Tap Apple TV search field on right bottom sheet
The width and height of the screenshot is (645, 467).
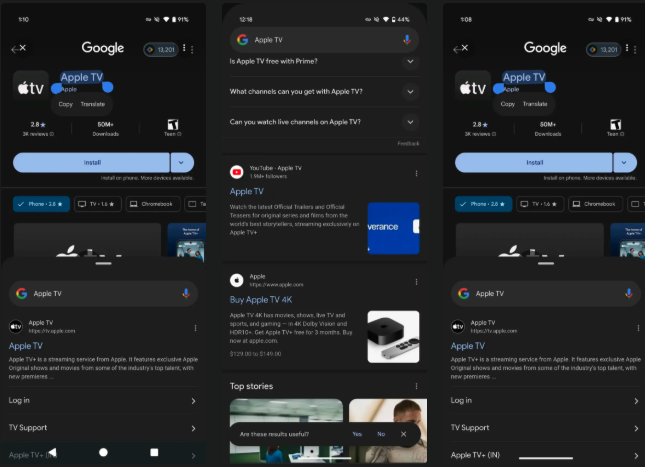coord(545,293)
